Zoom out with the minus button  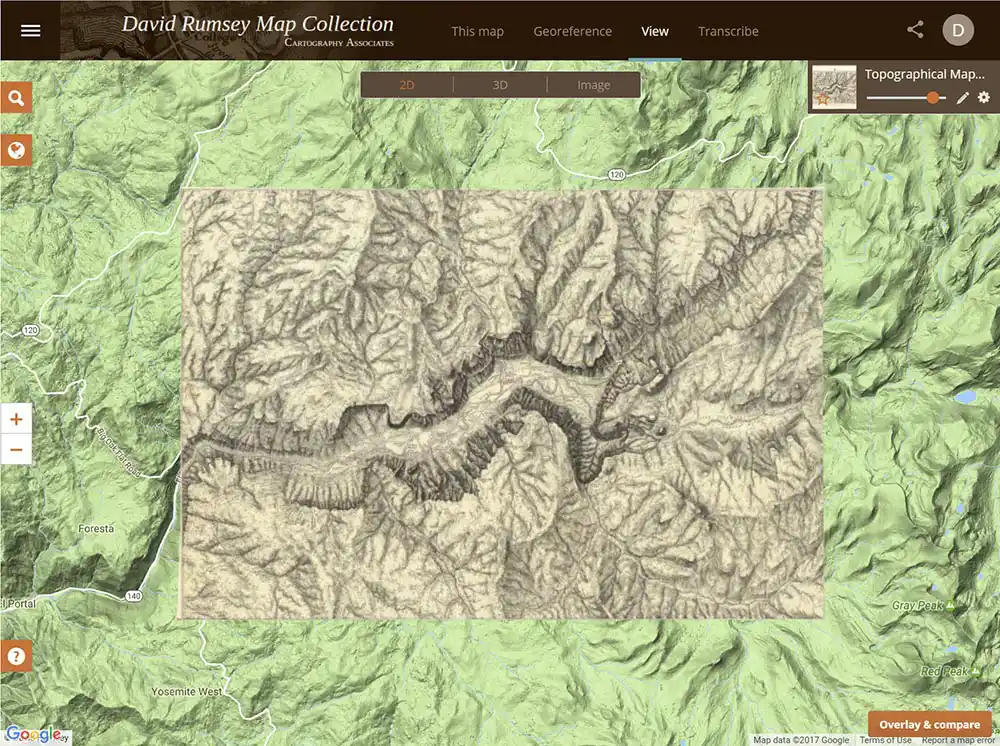16,450
